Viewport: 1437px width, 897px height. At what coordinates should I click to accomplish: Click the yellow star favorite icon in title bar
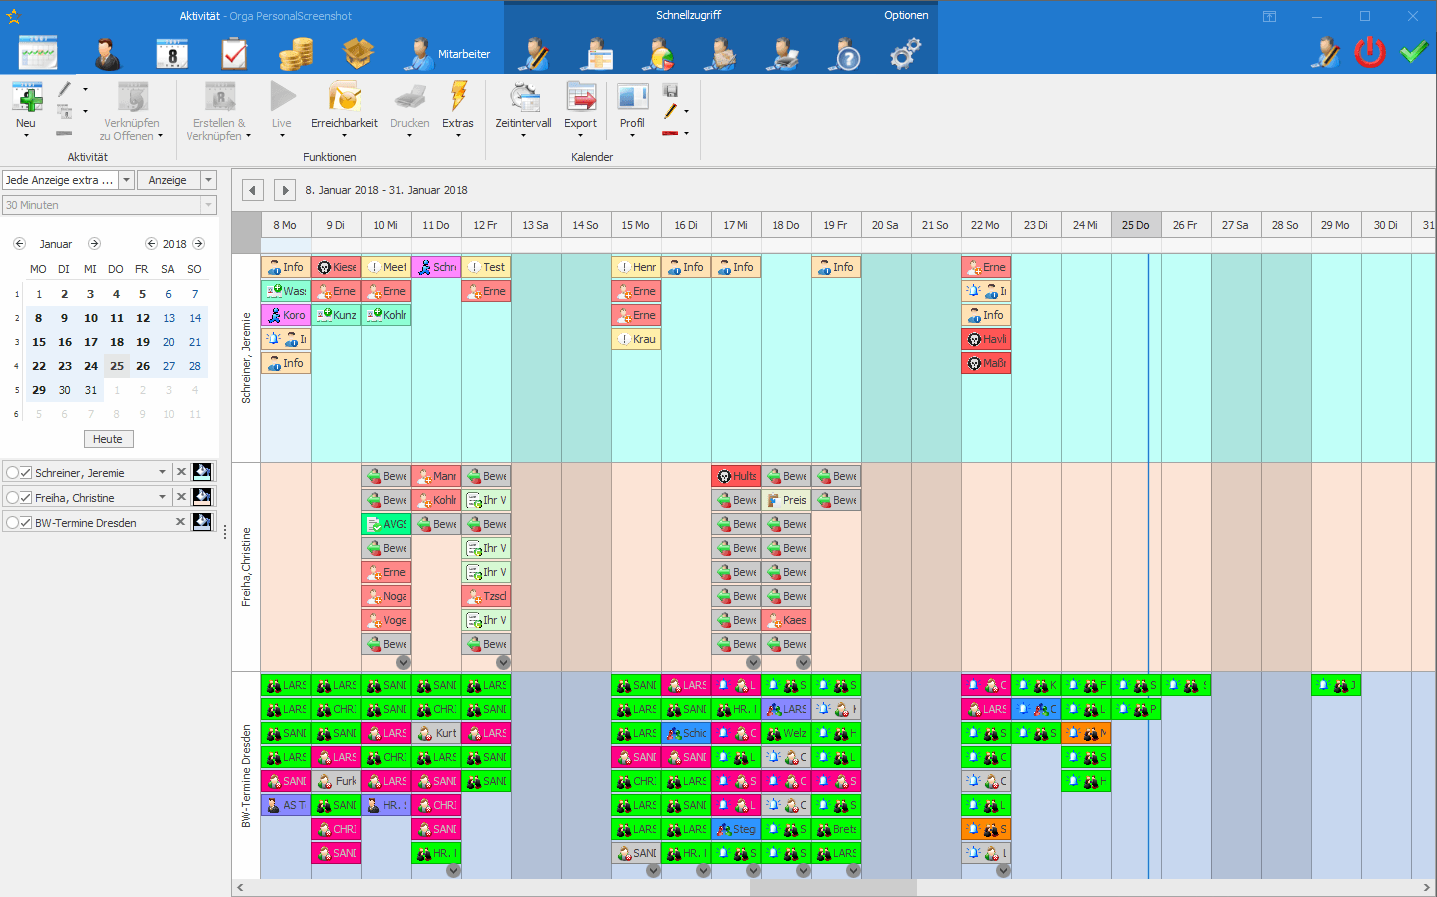(12, 16)
